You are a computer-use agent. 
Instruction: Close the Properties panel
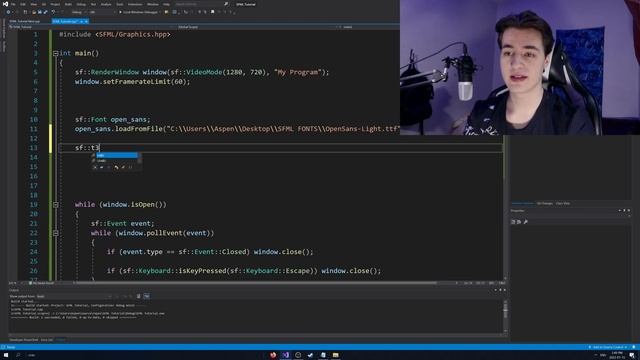(x=629, y=210)
